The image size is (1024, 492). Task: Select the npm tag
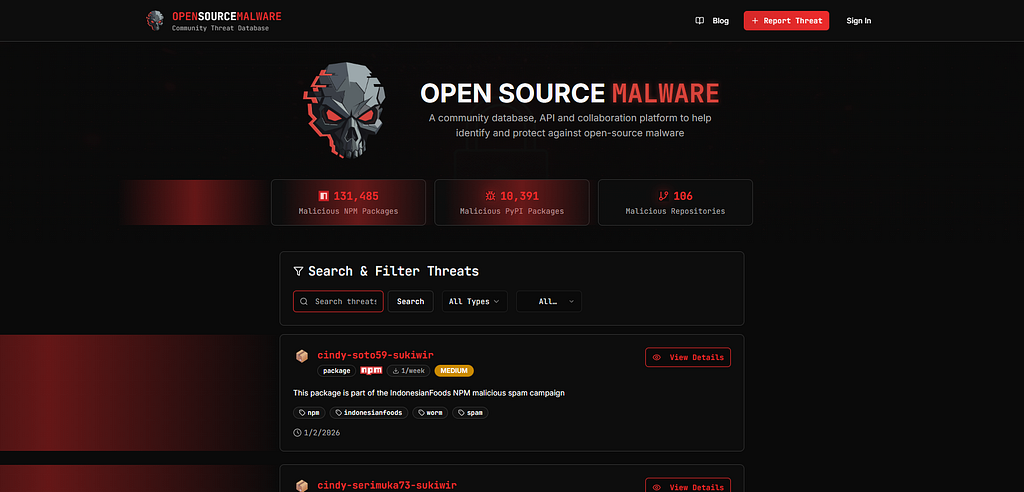[310, 413]
